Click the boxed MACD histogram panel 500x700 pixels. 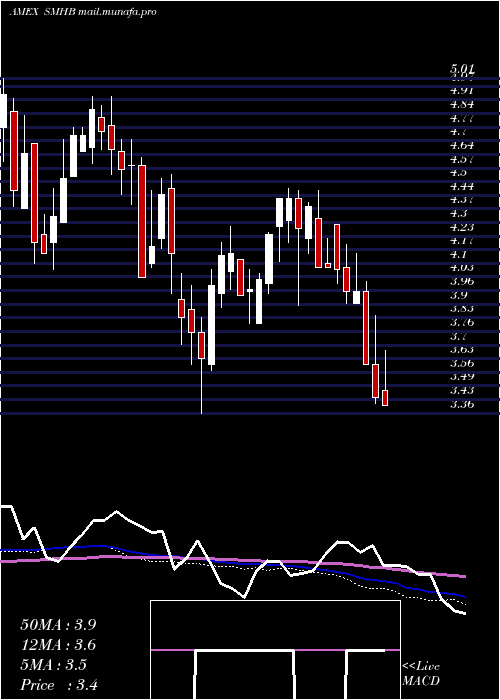coord(275,650)
